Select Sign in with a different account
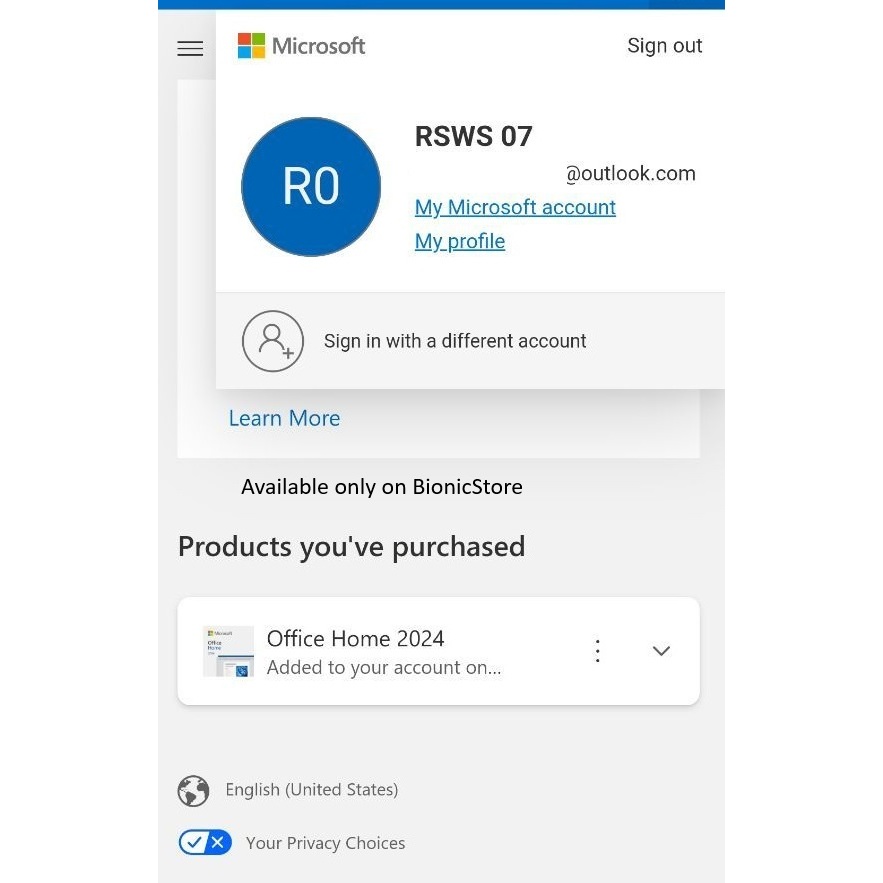The height and width of the screenshot is (883, 883). click(455, 341)
